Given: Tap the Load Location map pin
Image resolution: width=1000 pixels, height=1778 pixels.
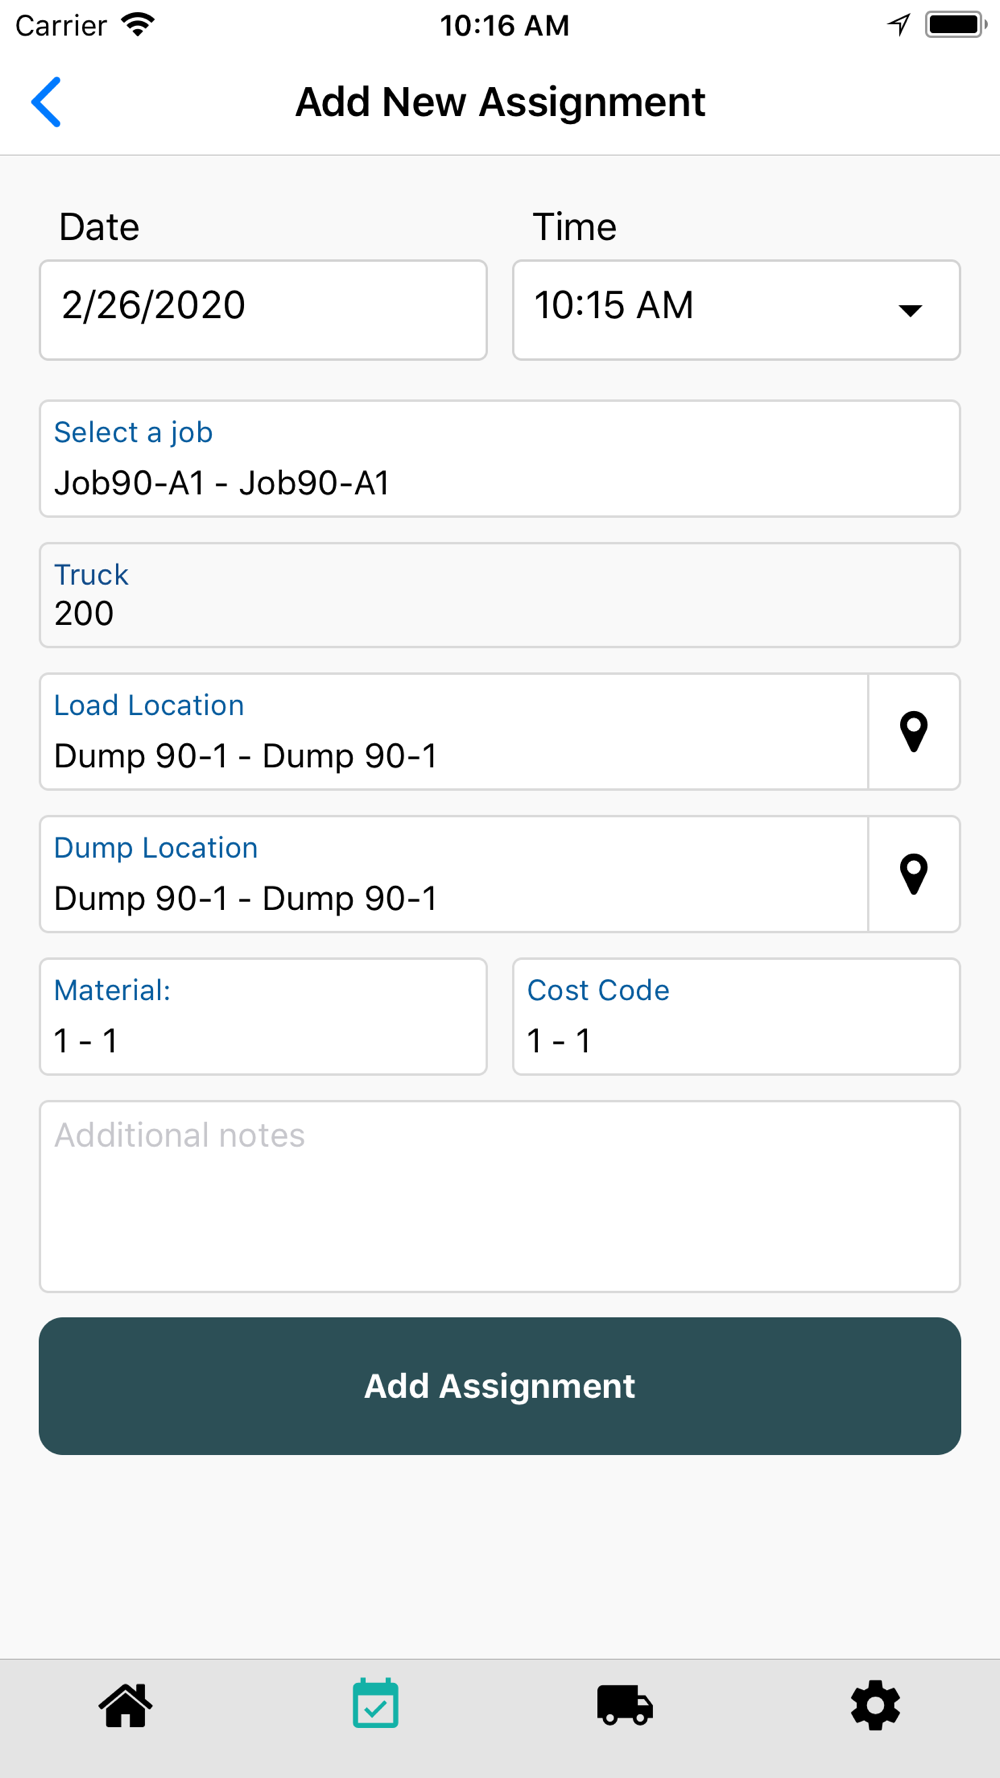Looking at the screenshot, I should tap(913, 732).
